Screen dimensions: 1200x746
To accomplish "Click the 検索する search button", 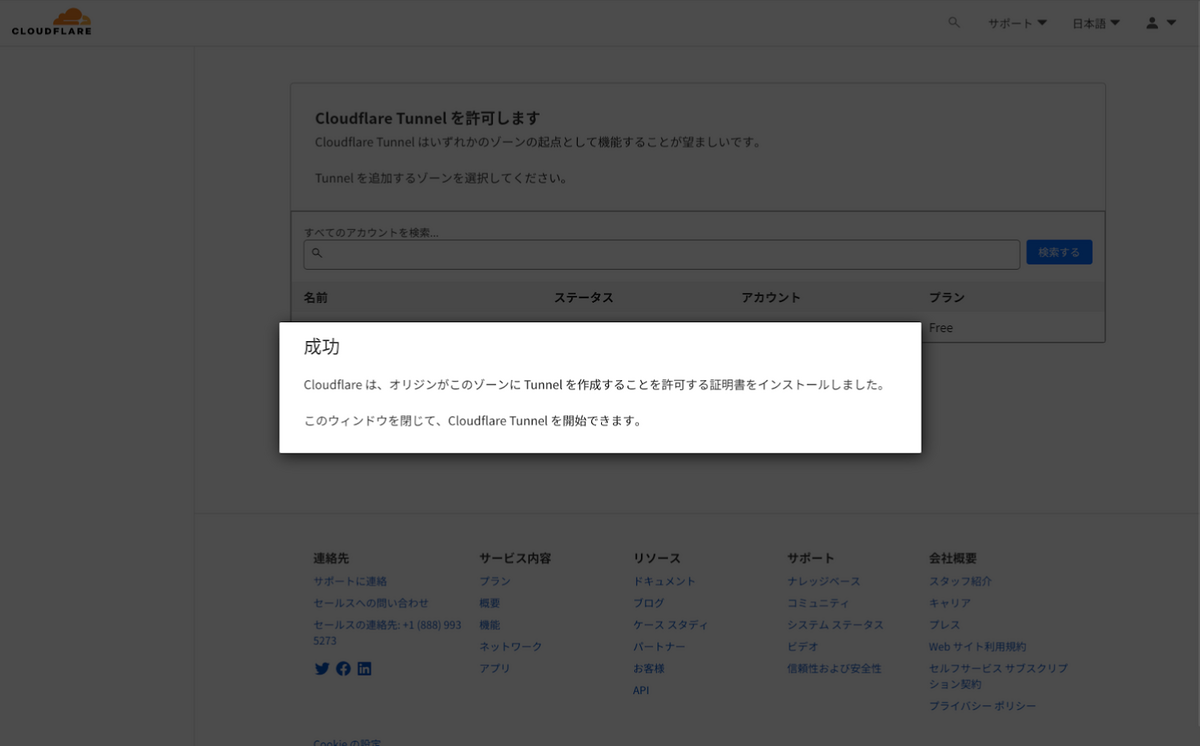I will (1059, 252).
